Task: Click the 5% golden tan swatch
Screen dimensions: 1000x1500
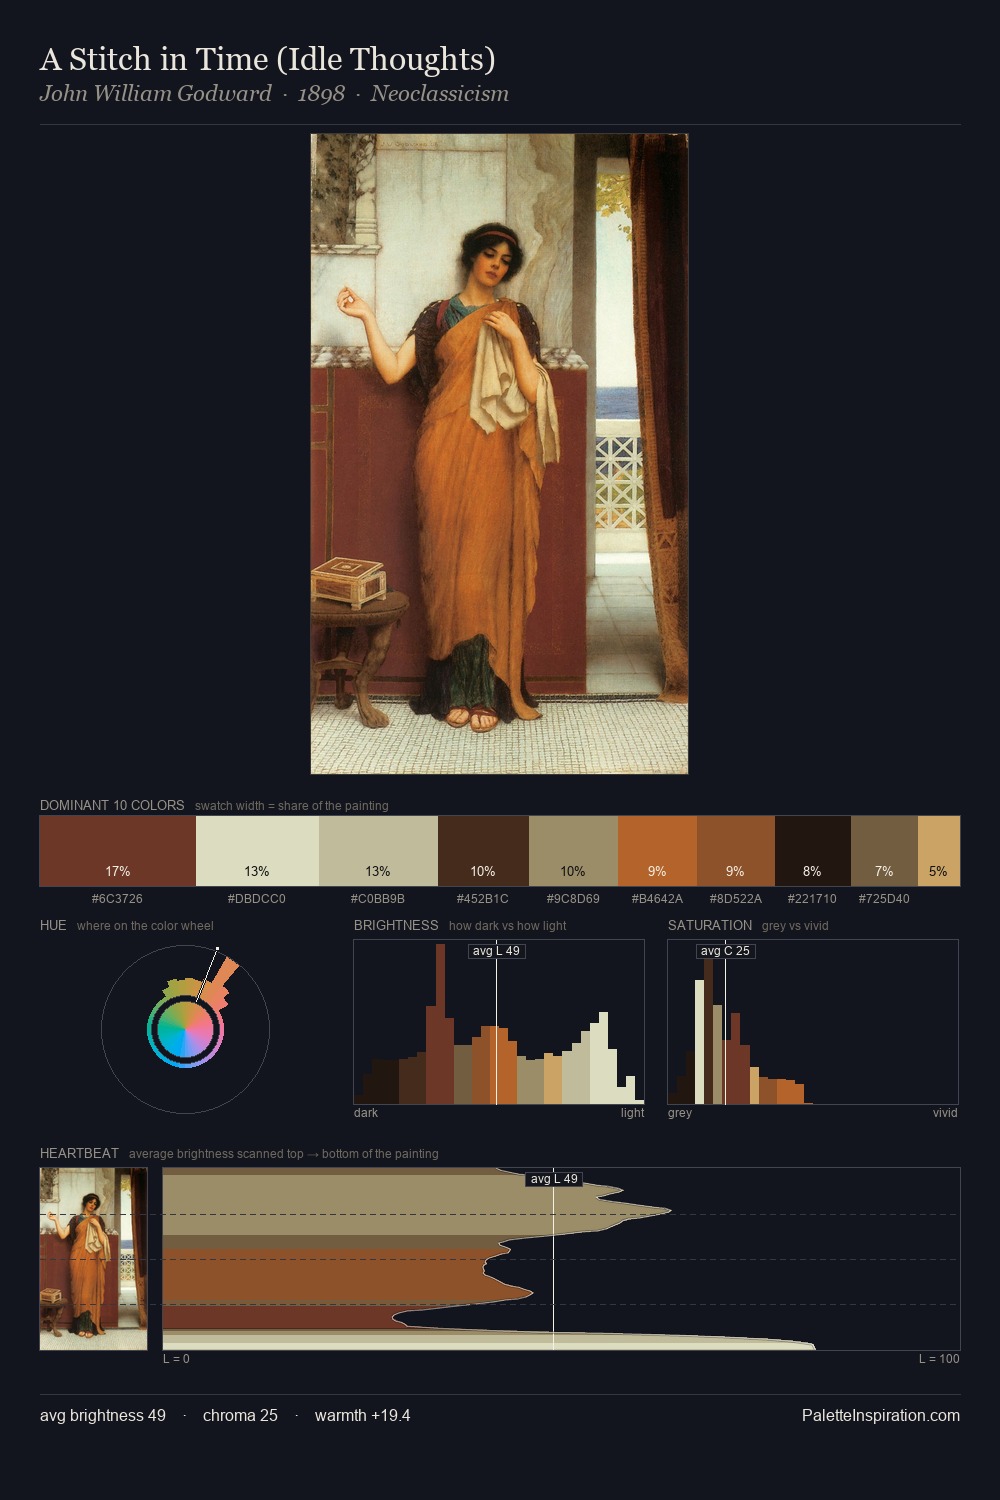Action: pyautogui.click(x=938, y=851)
